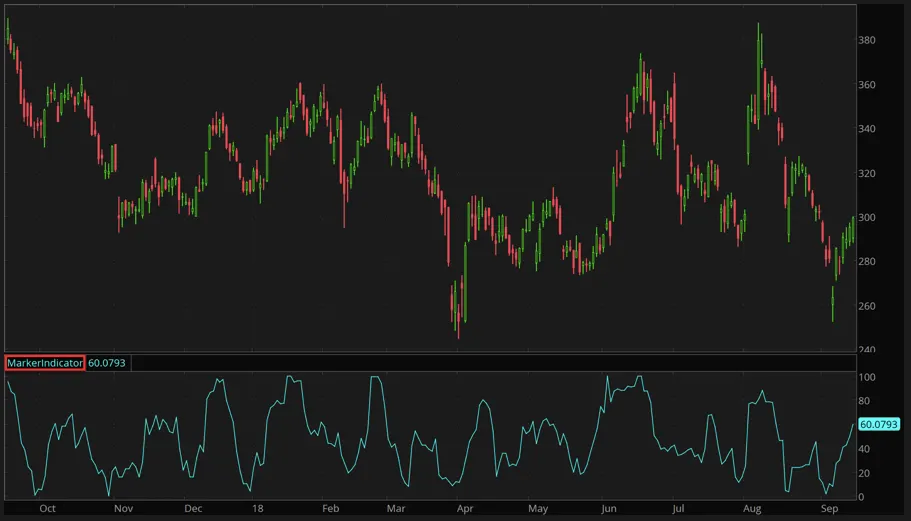Click the Jul label on time axis
This screenshot has height=521, width=911.
click(x=678, y=508)
